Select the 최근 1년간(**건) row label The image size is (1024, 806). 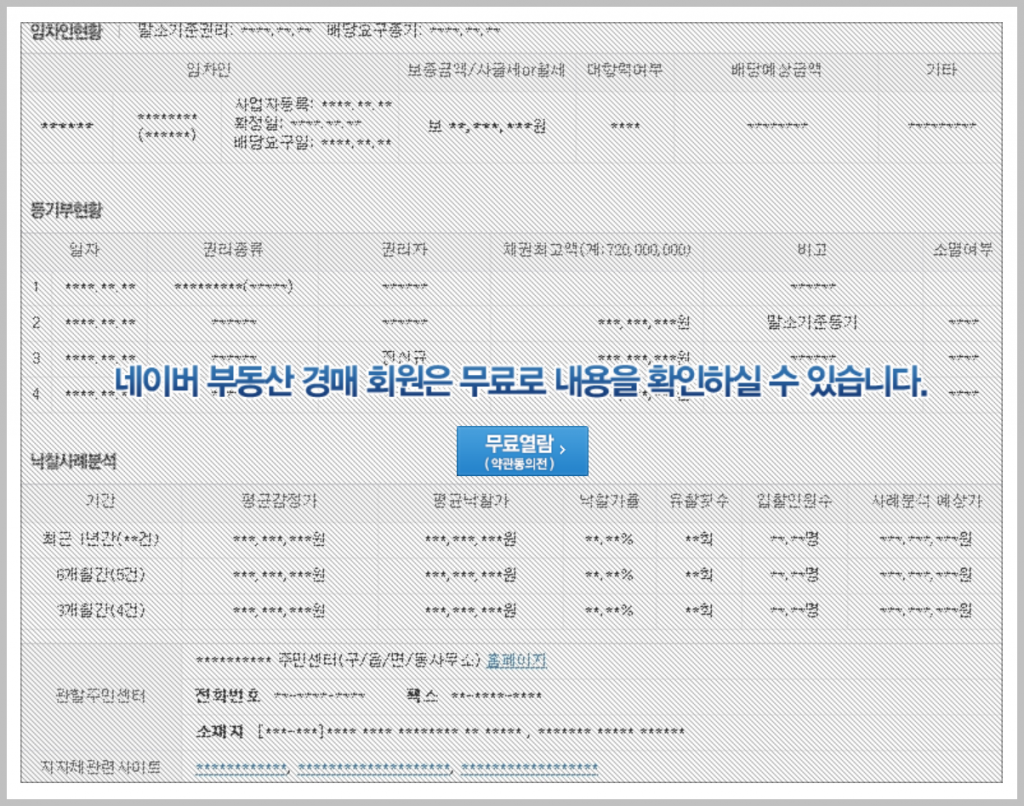[x=100, y=539]
